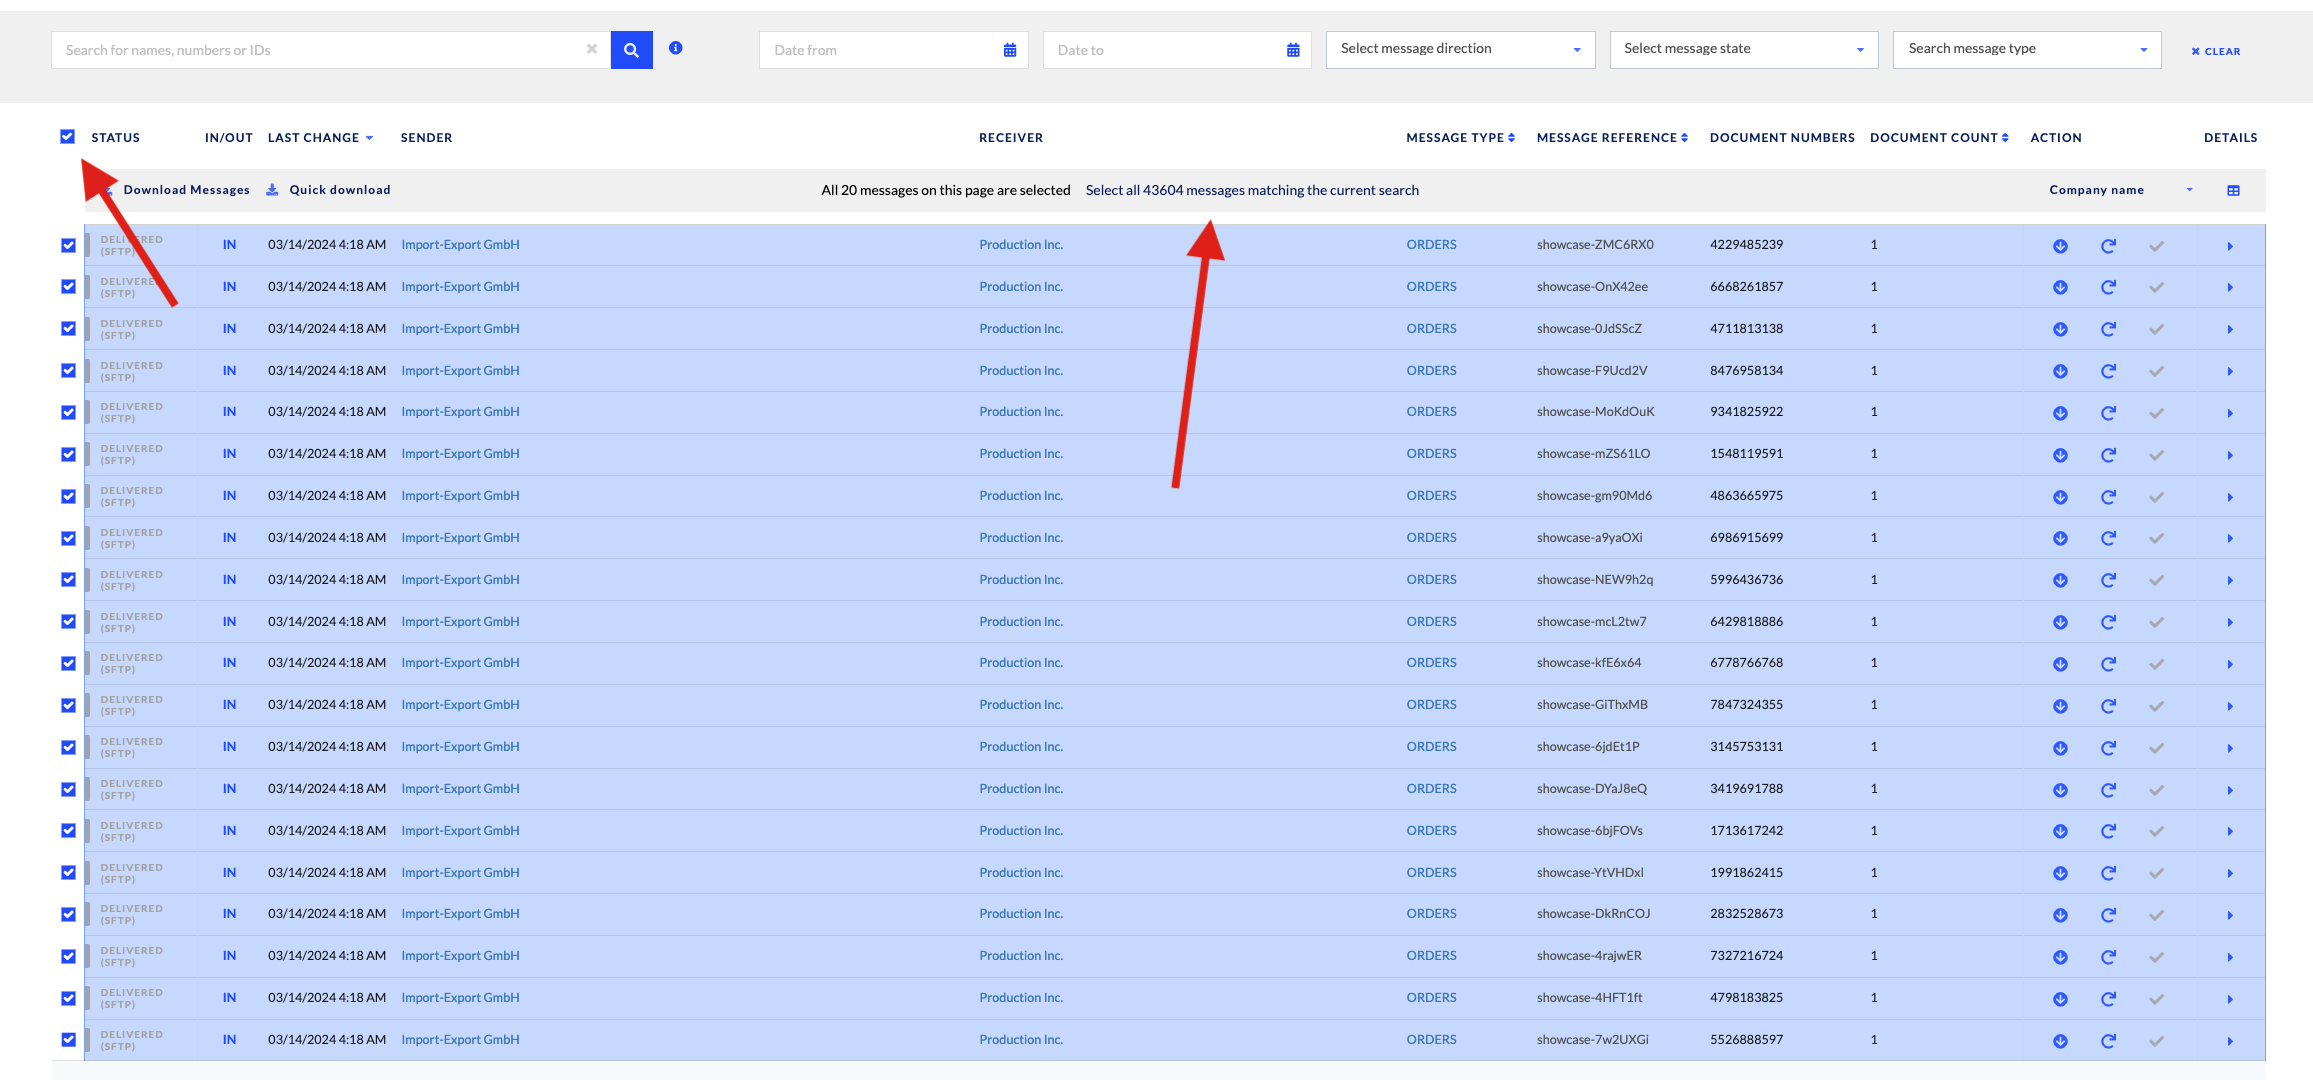Download message showcase-ZMC6RX0

point(2060,246)
